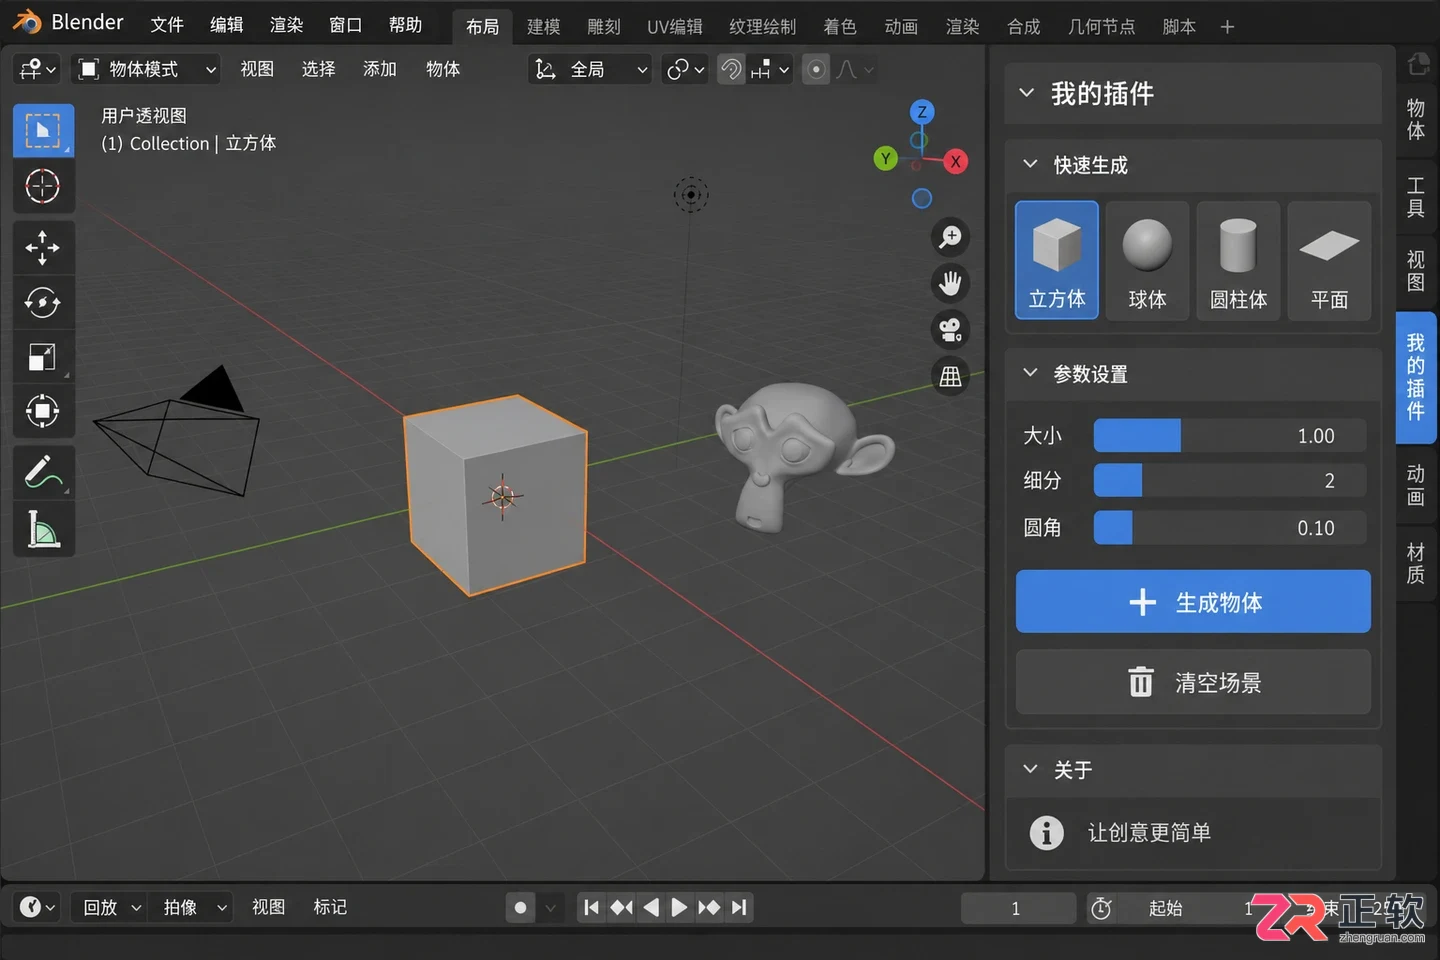Adjust the 圆角 slider
This screenshot has width=1440, height=960.
(1230, 528)
